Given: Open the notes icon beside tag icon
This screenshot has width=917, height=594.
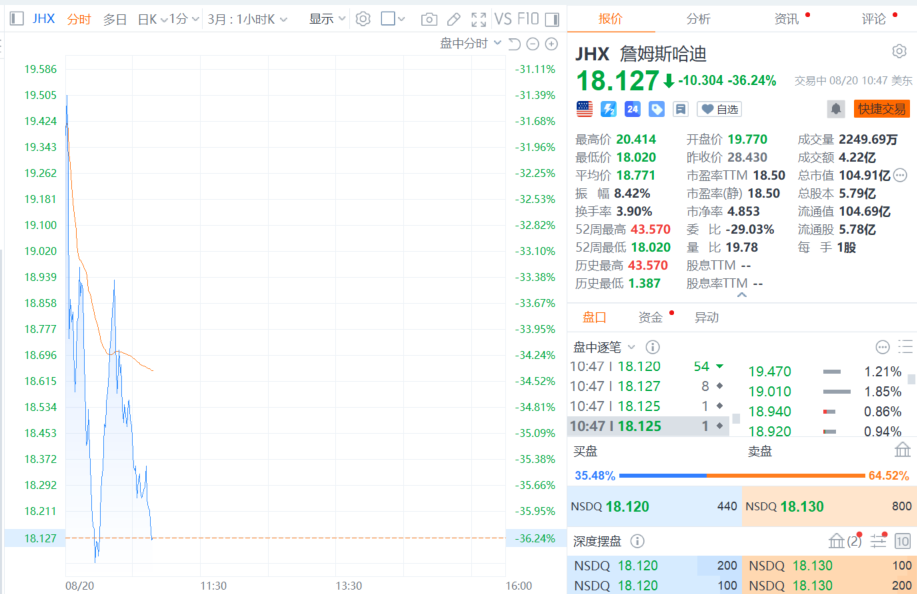Looking at the screenshot, I should (x=680, y=109).
